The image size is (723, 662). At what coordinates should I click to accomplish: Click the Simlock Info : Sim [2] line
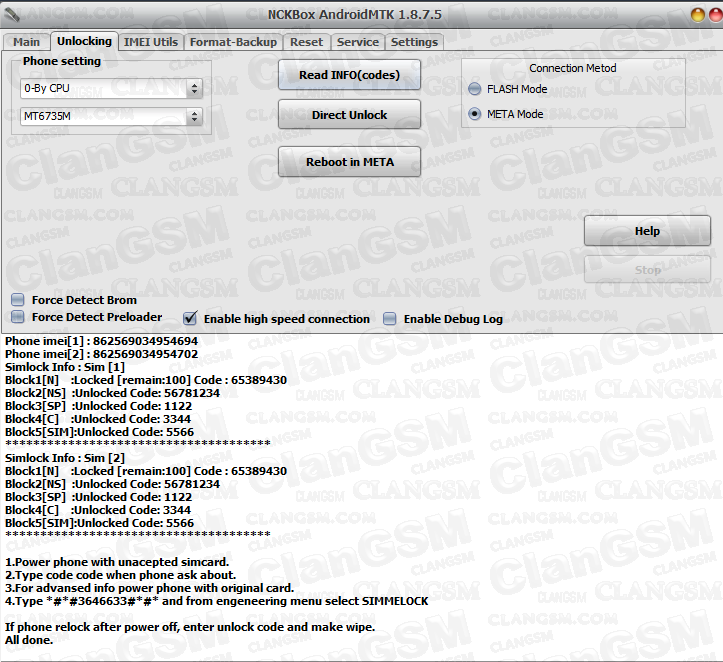click(x=65, y=457)
